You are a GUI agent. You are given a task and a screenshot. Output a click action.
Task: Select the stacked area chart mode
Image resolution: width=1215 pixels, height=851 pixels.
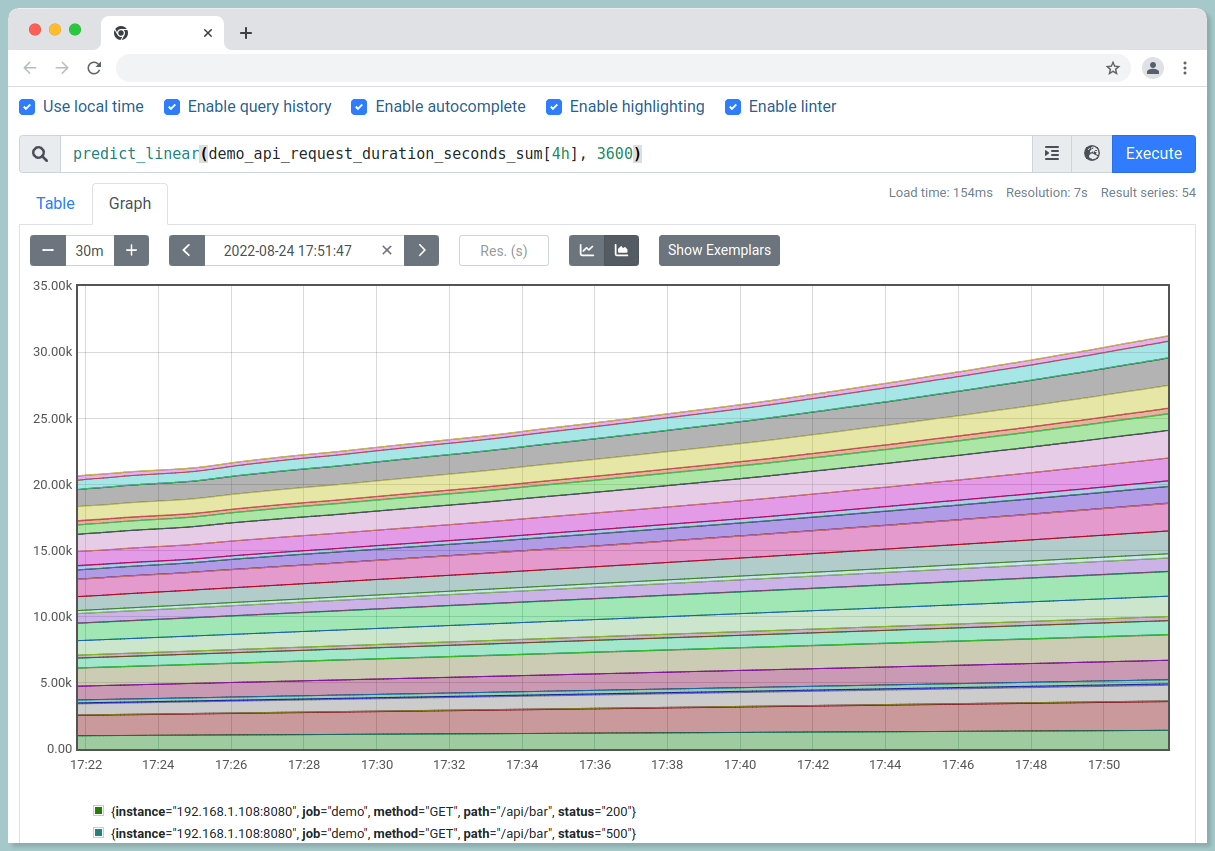(621, 250)
